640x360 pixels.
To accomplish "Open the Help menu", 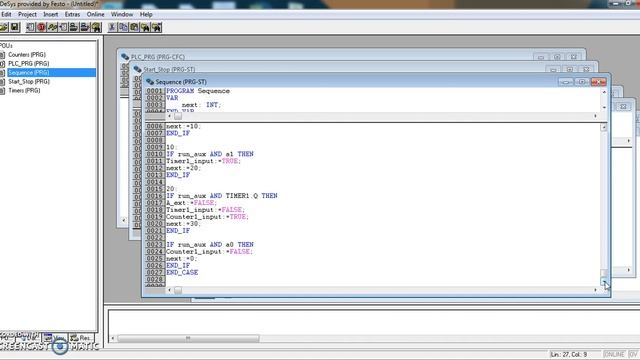I will [146, 14].
